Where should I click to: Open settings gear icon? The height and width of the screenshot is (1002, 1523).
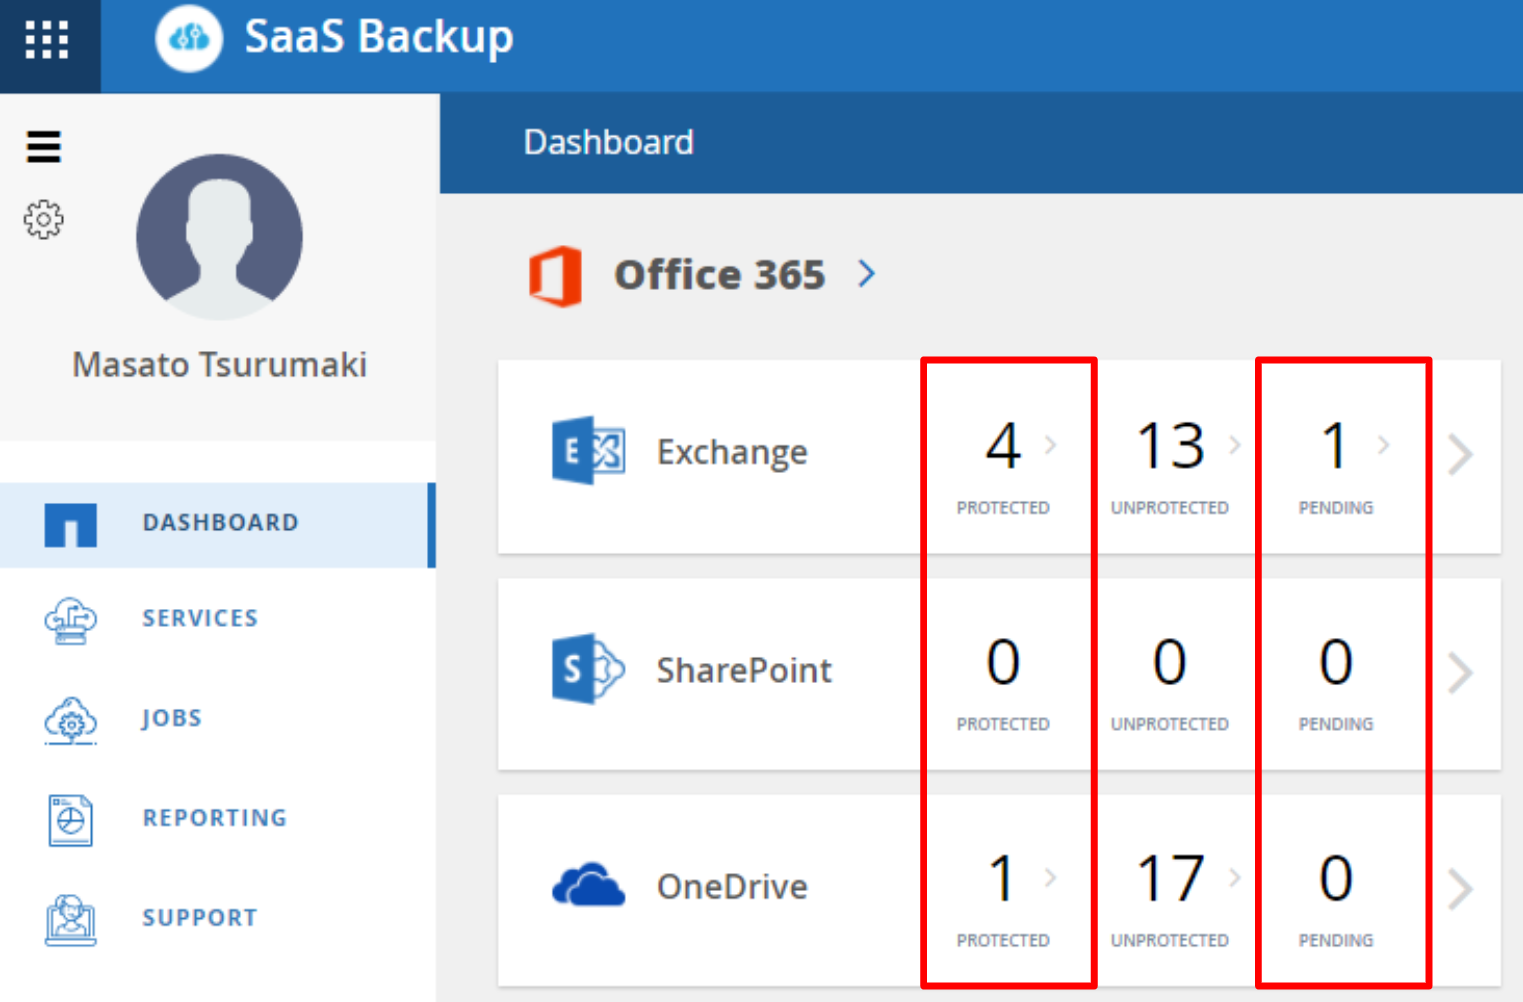(x=43, y=219)
